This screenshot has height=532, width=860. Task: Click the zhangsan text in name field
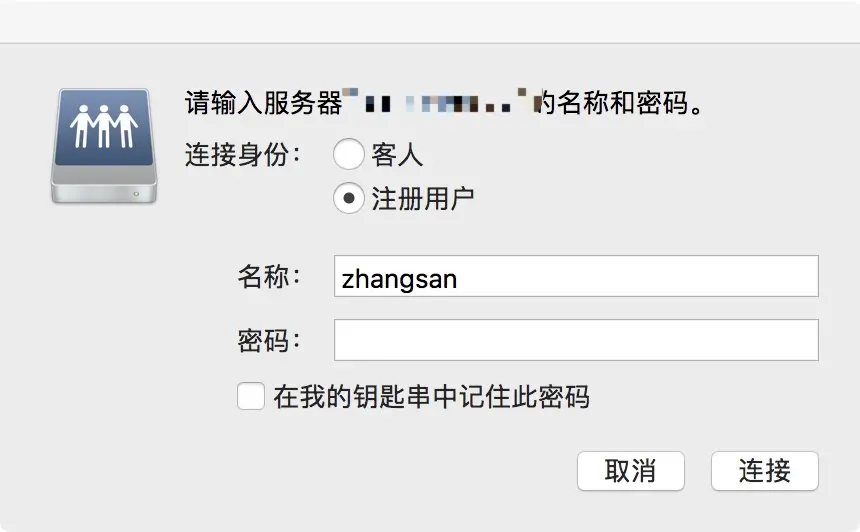click(399, 279)
